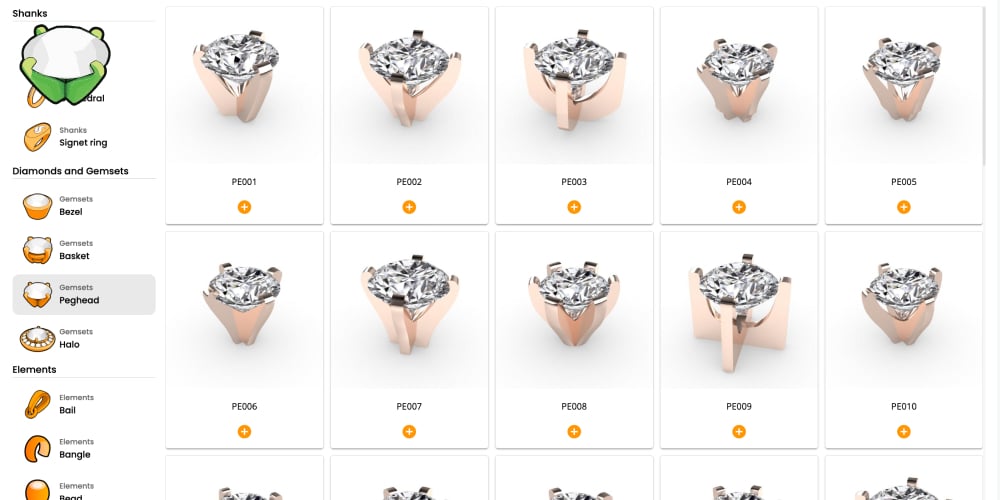Add PE005 using its orange plus button
This screenshot has width=1000, height=500.
point(904,207)
